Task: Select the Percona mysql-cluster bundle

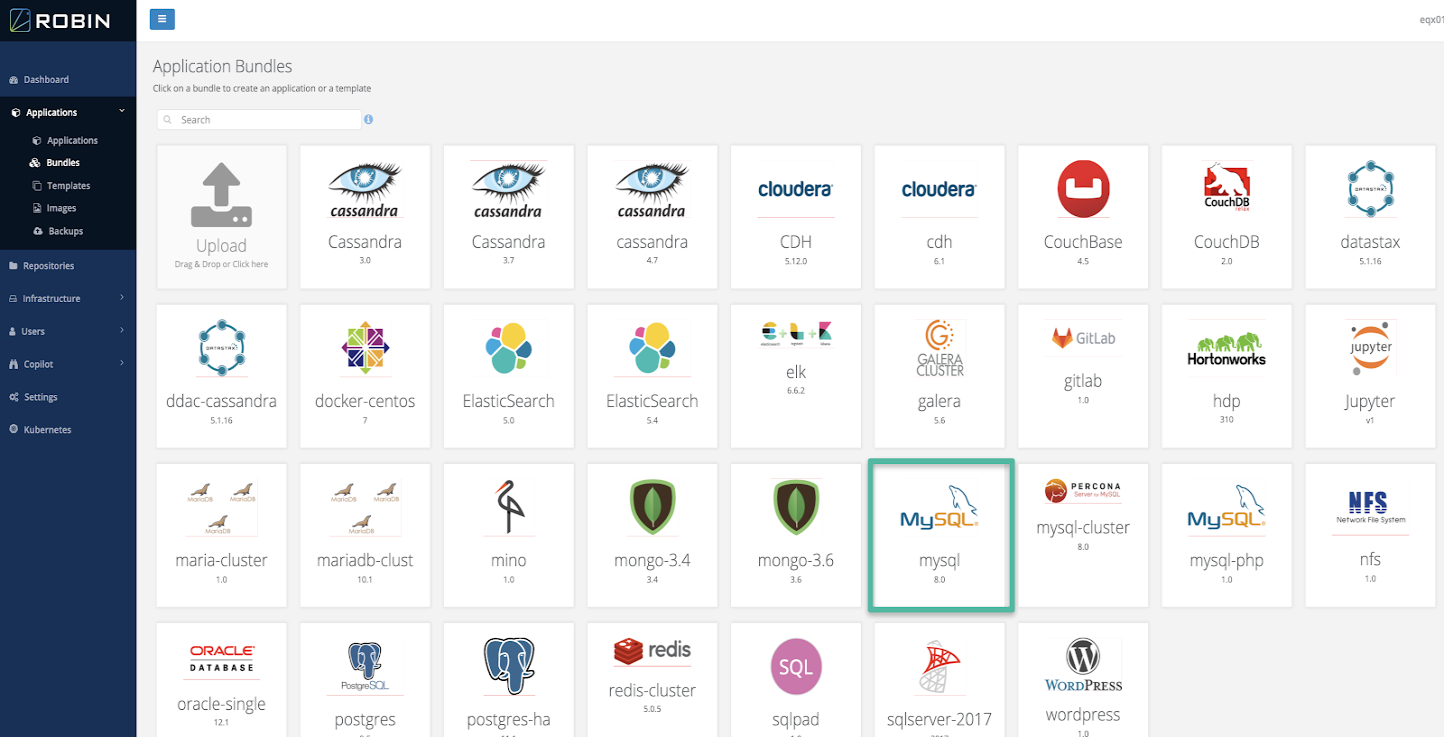Action: [1083, 535]
